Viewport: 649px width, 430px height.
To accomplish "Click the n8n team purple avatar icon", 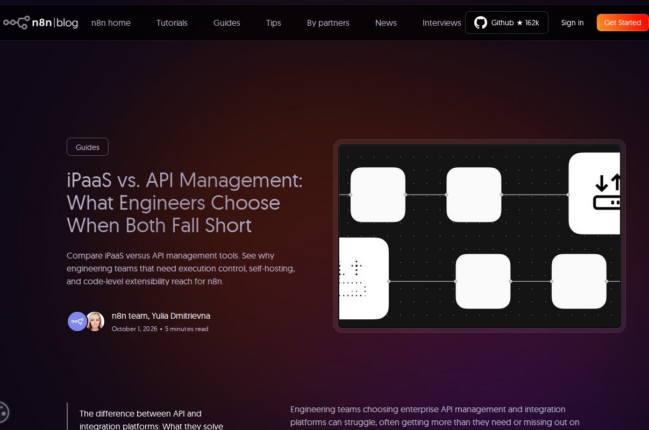I will point(77,322).
